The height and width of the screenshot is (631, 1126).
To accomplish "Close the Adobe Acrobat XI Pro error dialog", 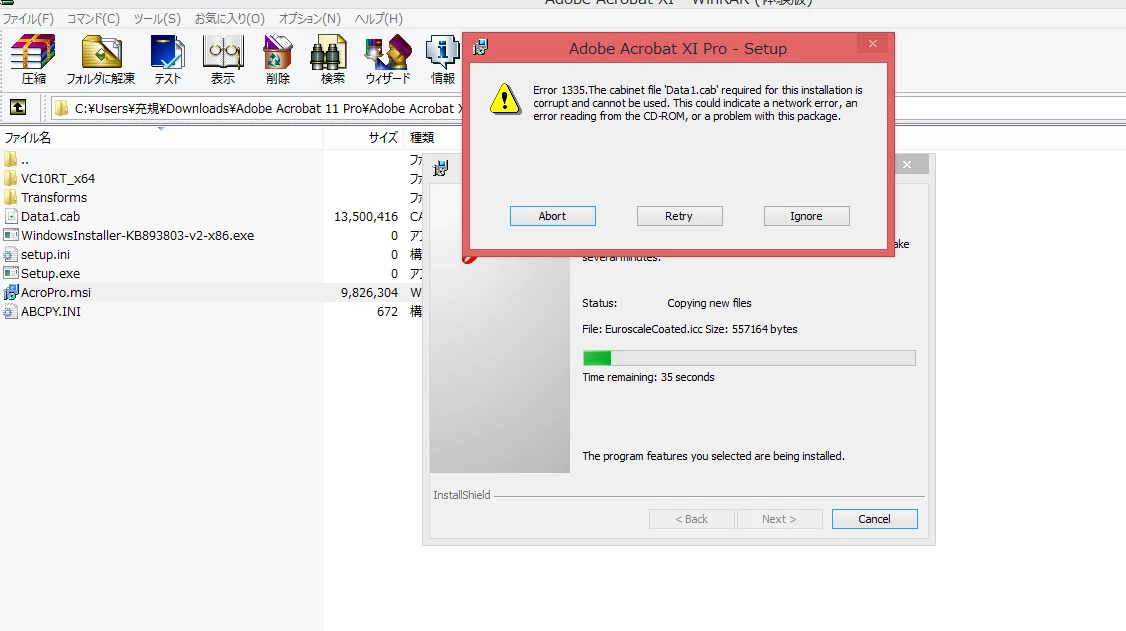I will 873,44.
